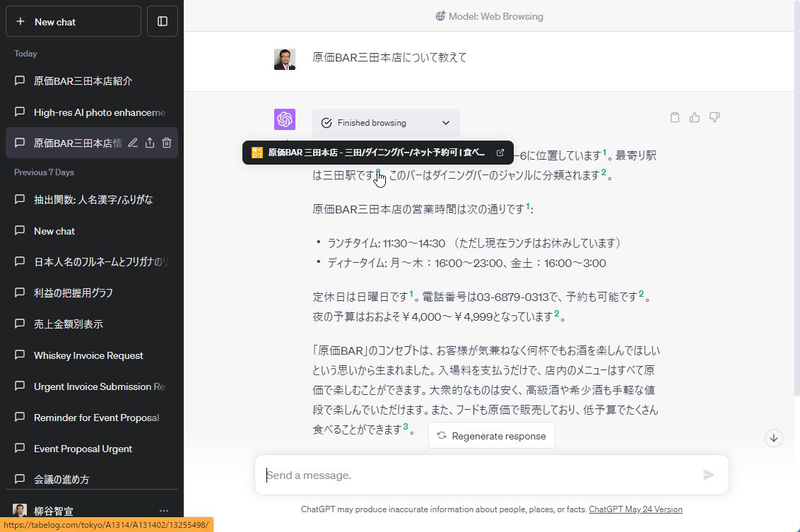
Task: Click the user photo avatar beside the question
Action: click(285, 59)
